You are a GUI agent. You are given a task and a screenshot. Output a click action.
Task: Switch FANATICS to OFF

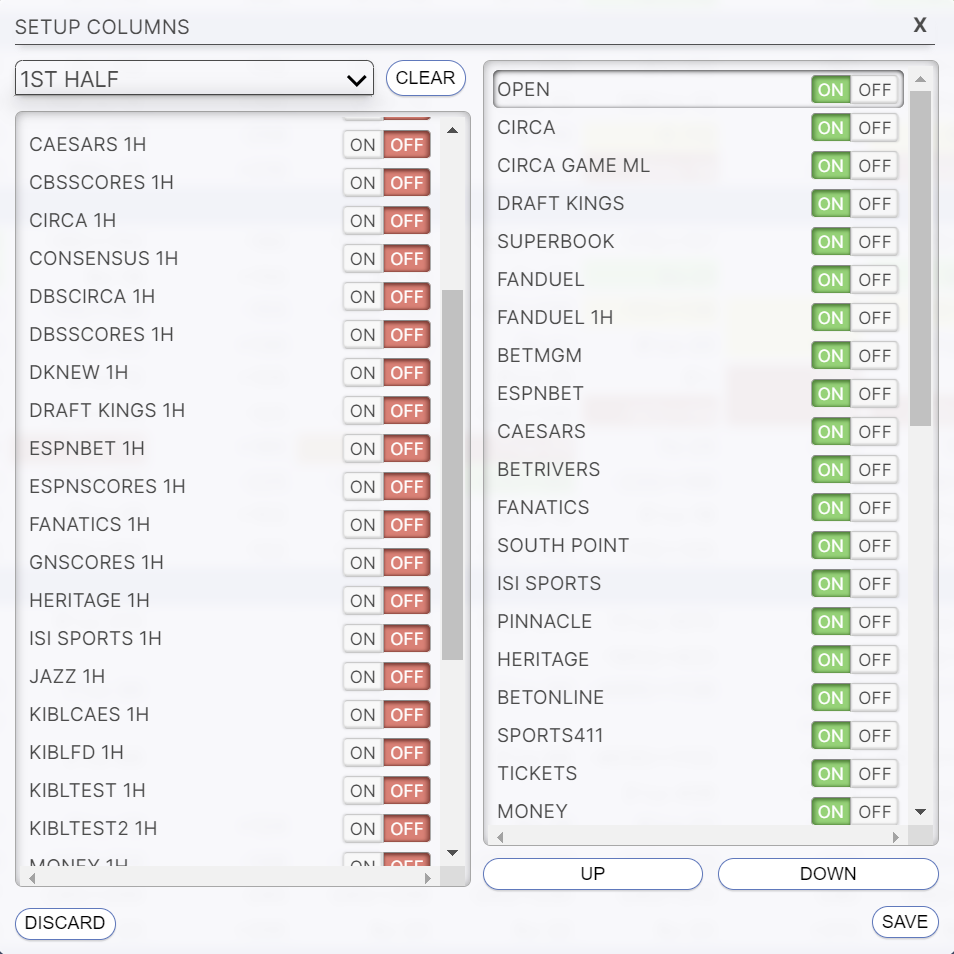[874, 508]
